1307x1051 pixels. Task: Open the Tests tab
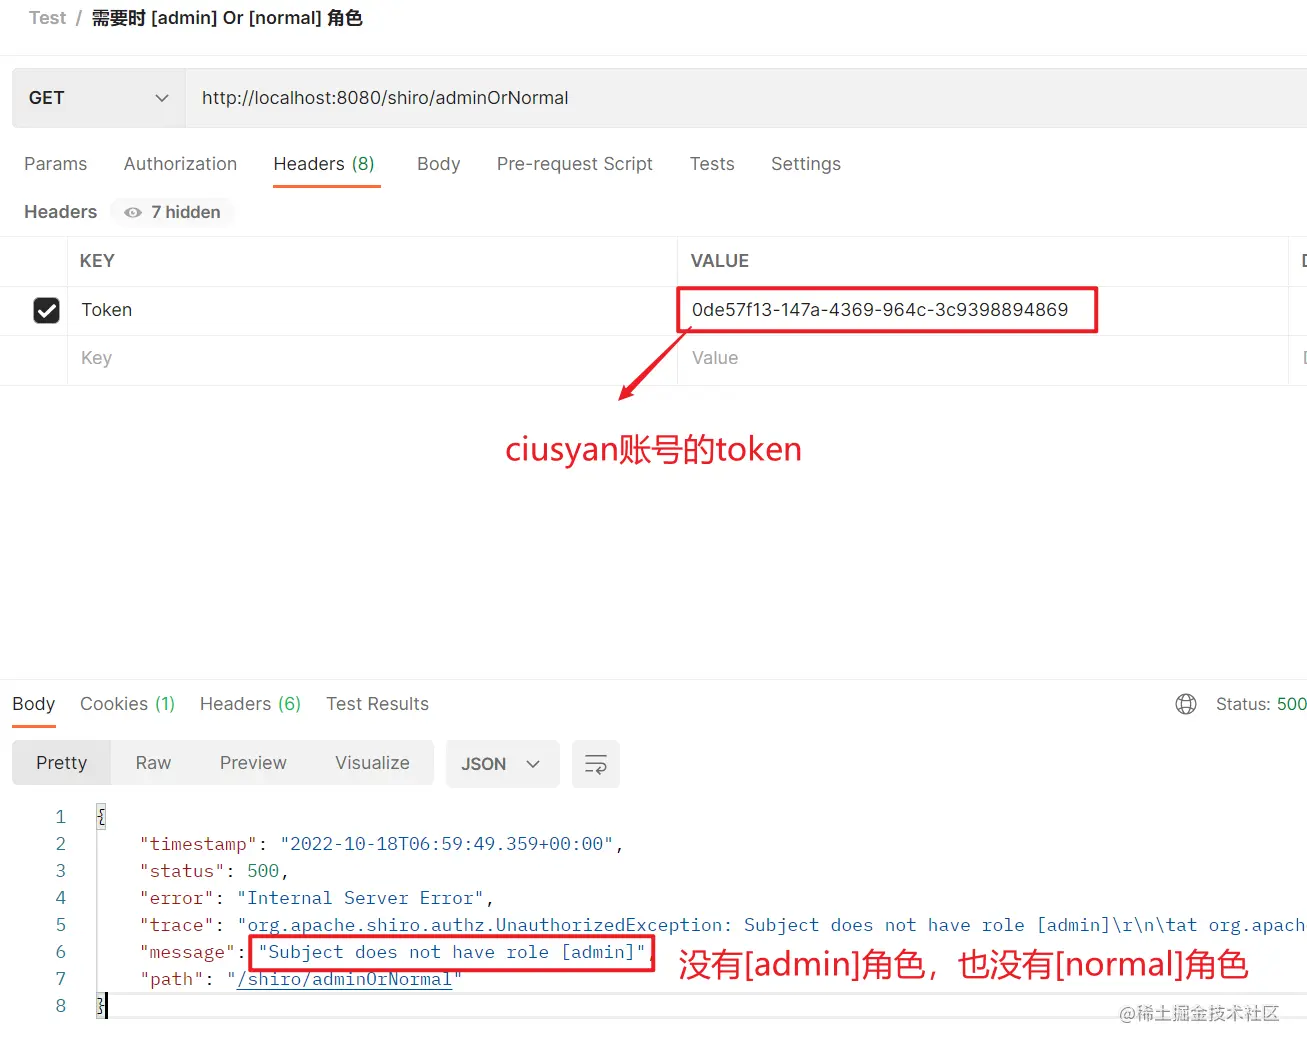pyautogui.click(x=712, y=164)
